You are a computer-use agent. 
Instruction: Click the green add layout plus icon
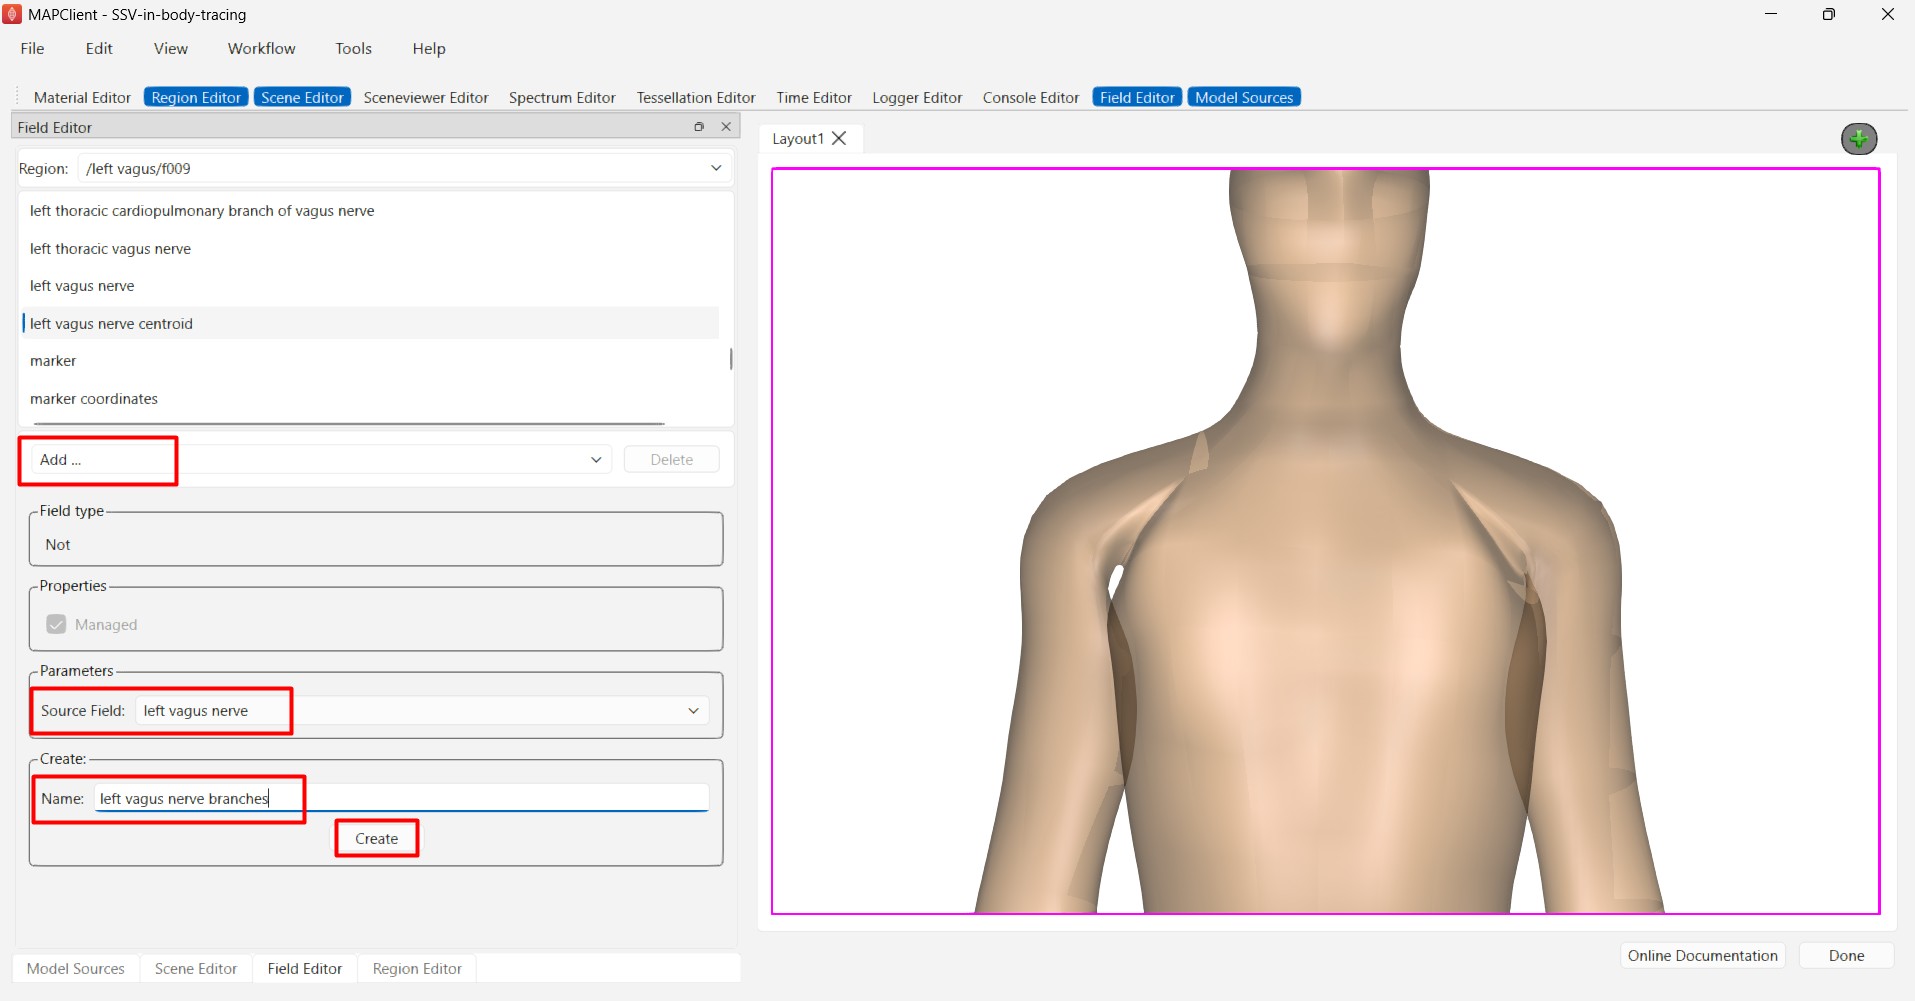point(1859,139)
